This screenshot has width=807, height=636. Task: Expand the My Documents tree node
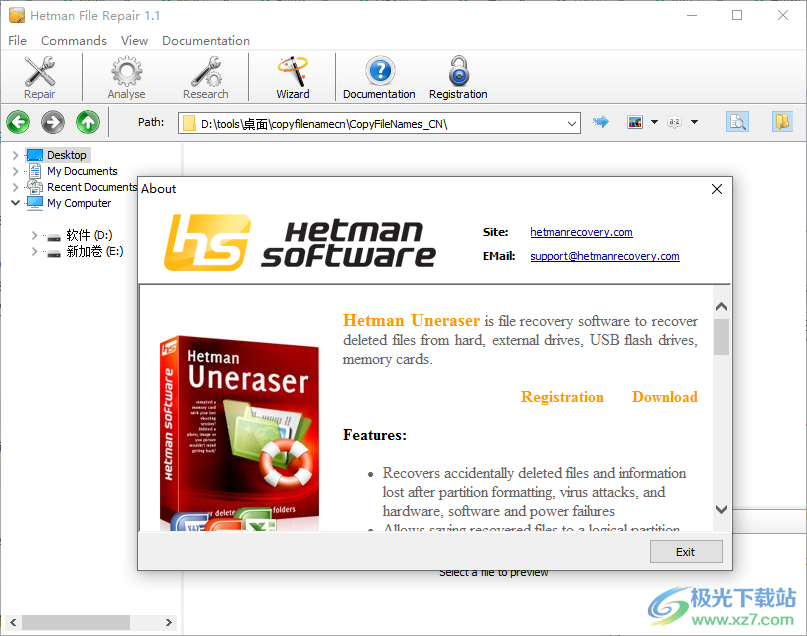[x=15, y=171]
